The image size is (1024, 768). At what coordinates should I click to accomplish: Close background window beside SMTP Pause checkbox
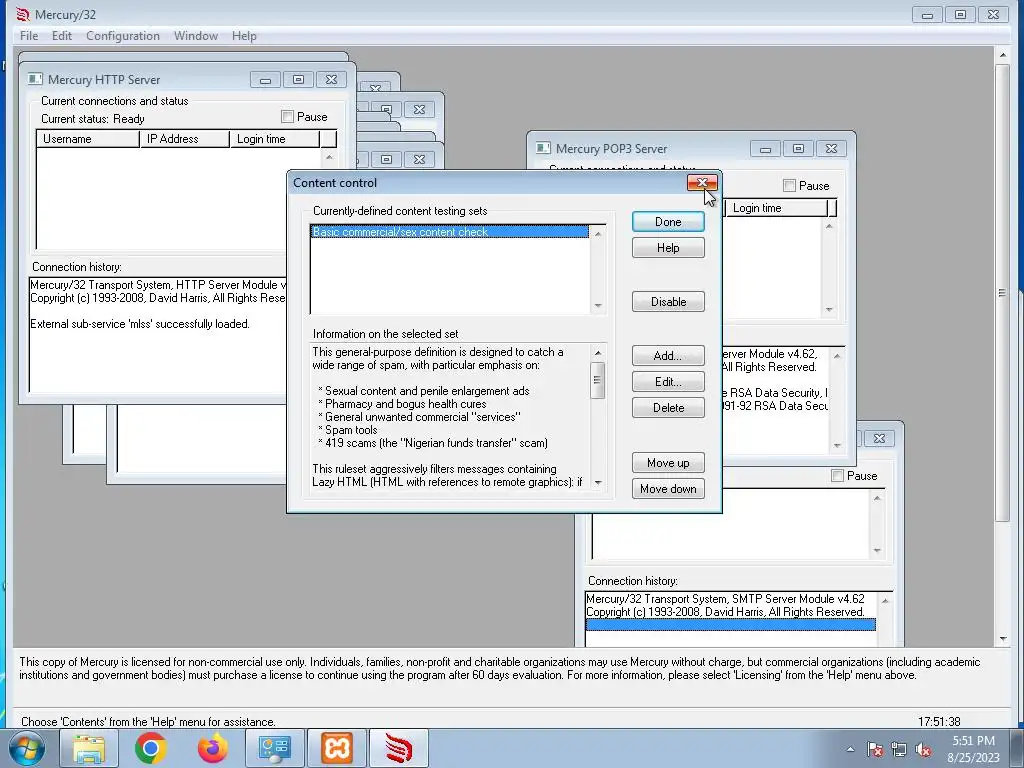880,439
